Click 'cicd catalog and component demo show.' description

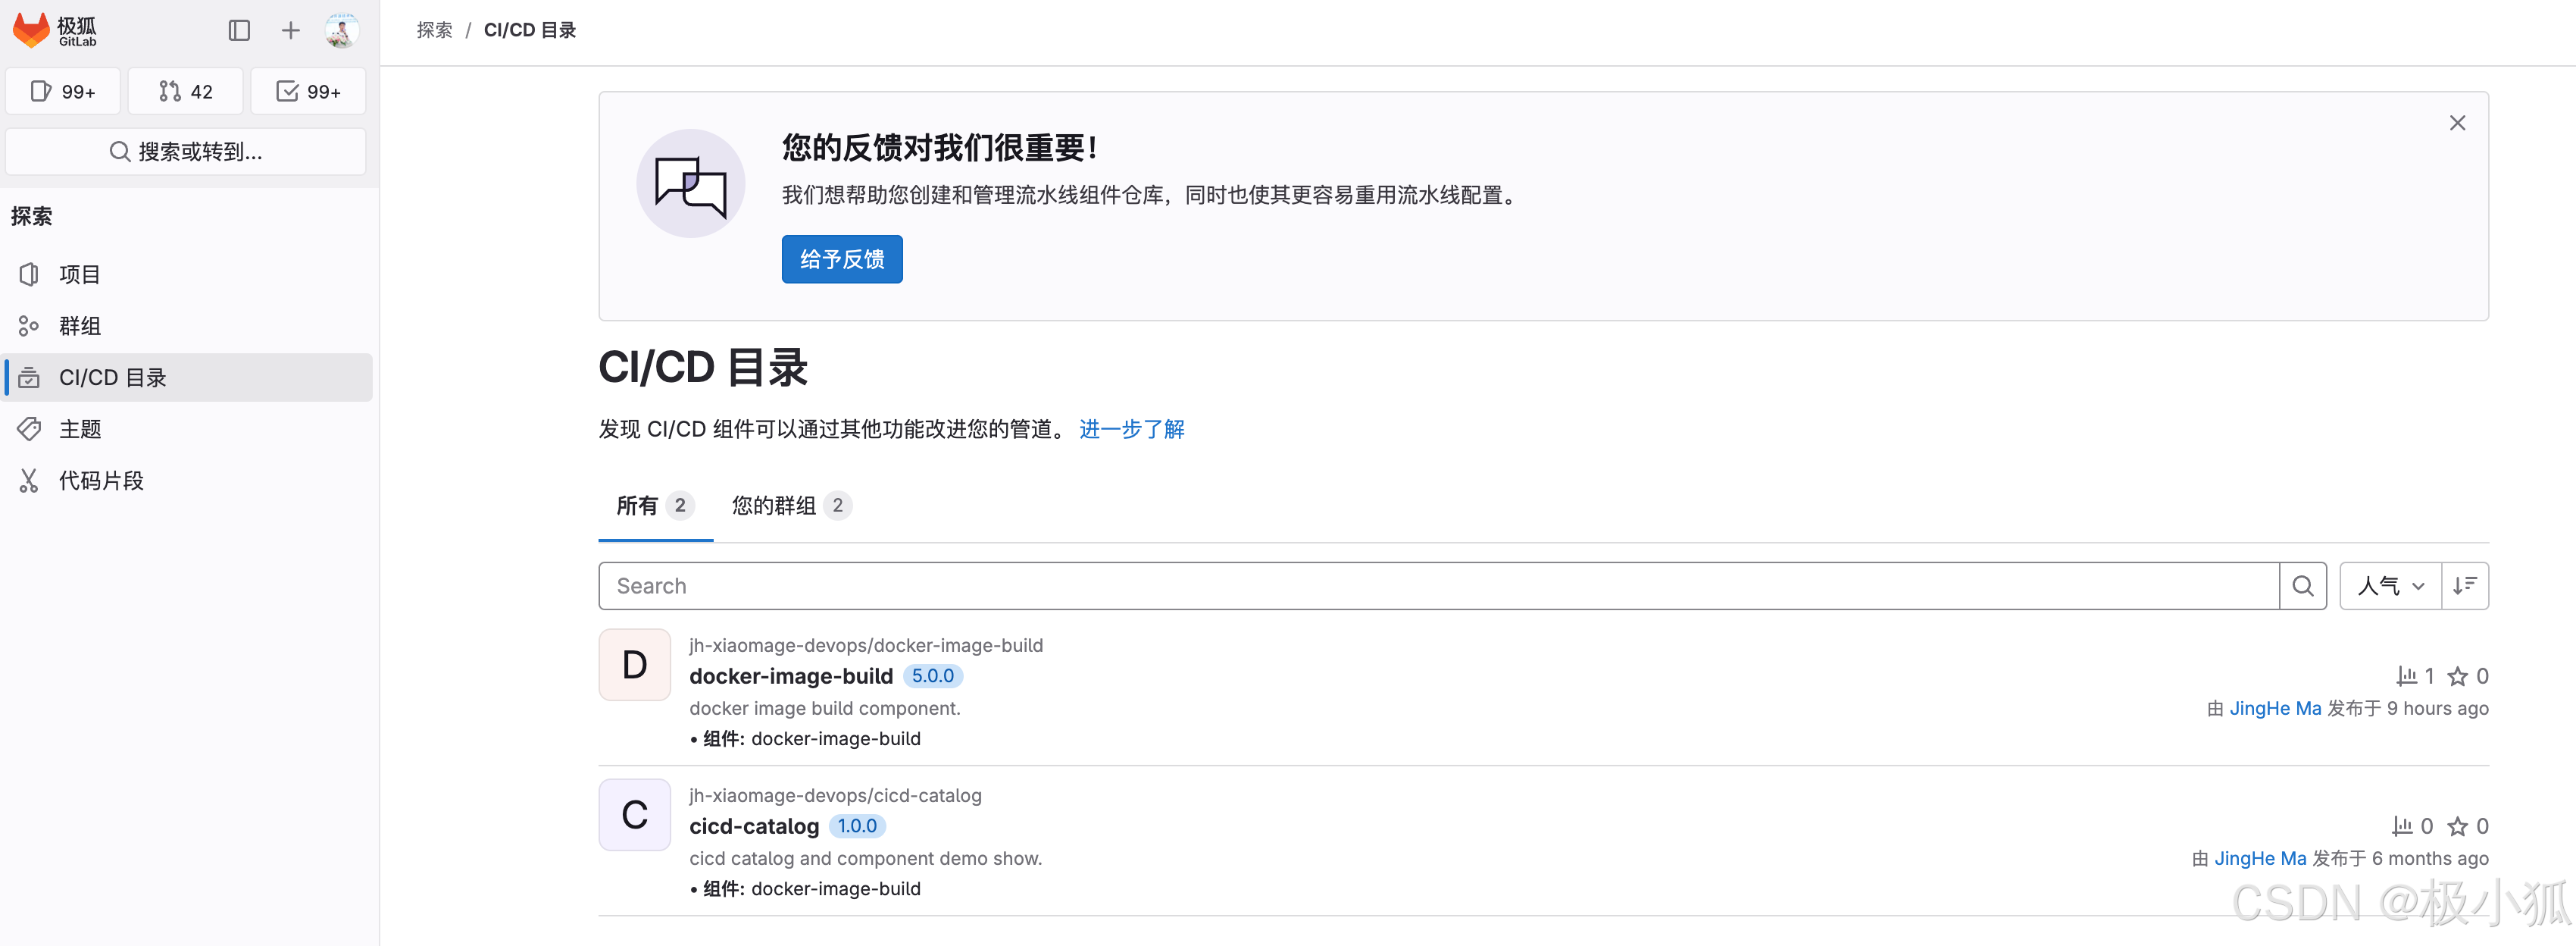point(866,858)
